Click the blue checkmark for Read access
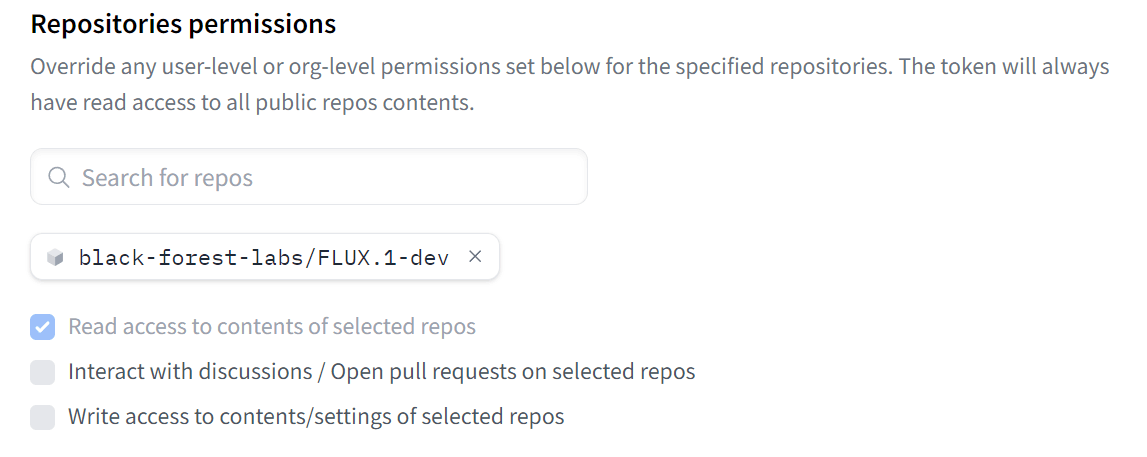 [42, 327]
